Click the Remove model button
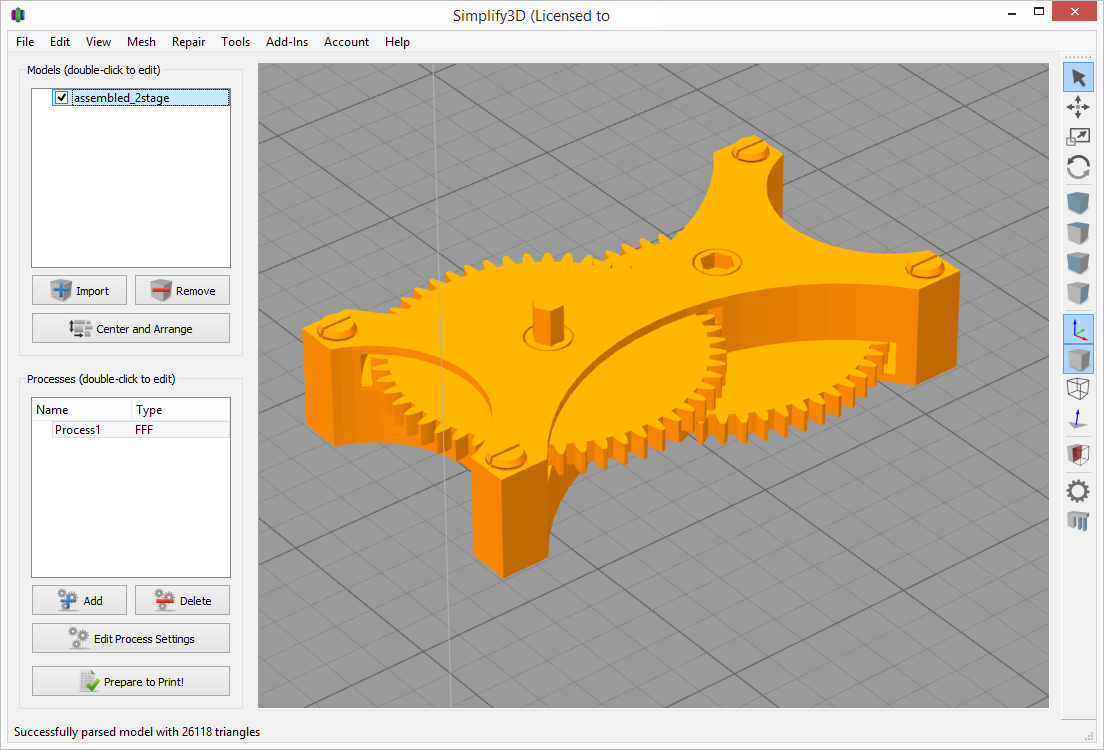 [182, 290]
